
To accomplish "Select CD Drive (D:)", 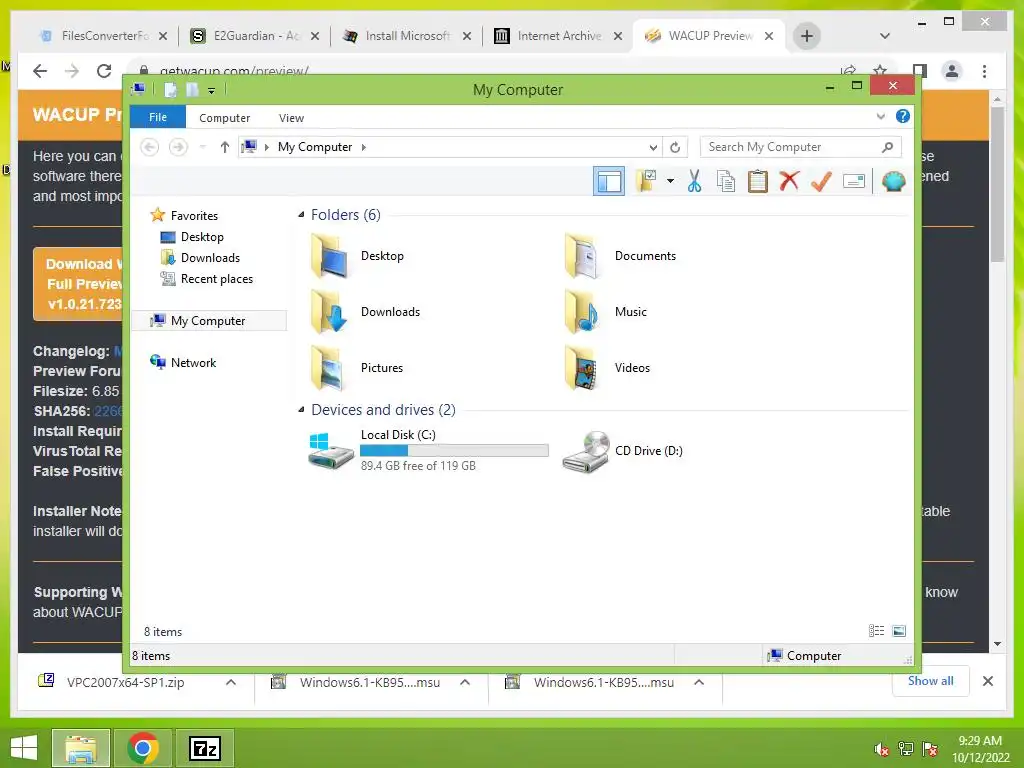I will (623, 451).
